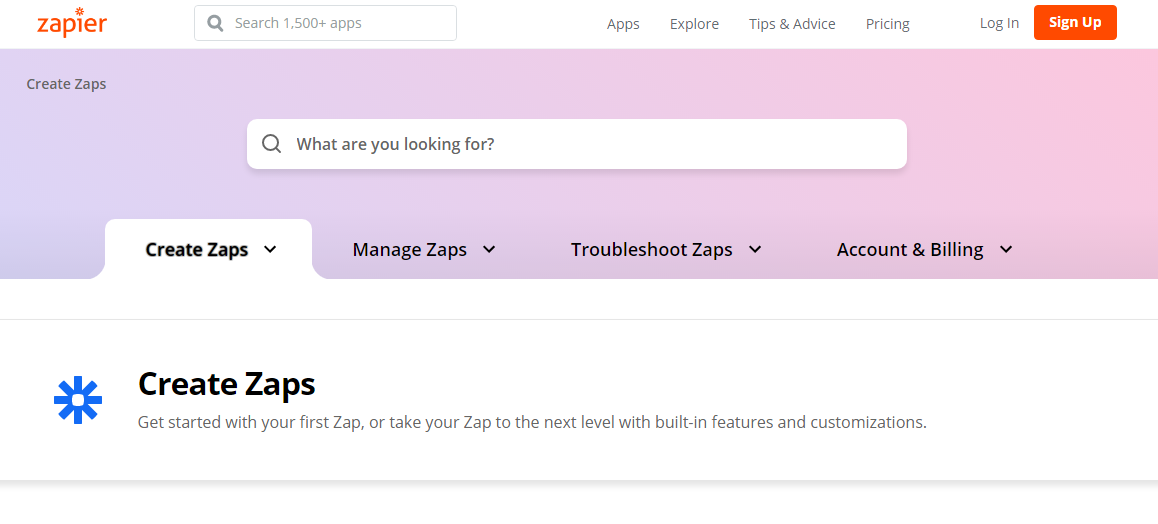The width and height of the screenshot is (1158, 524).
Task: Click the blue Zapier asterisk icon
Action: click(78, 400)
